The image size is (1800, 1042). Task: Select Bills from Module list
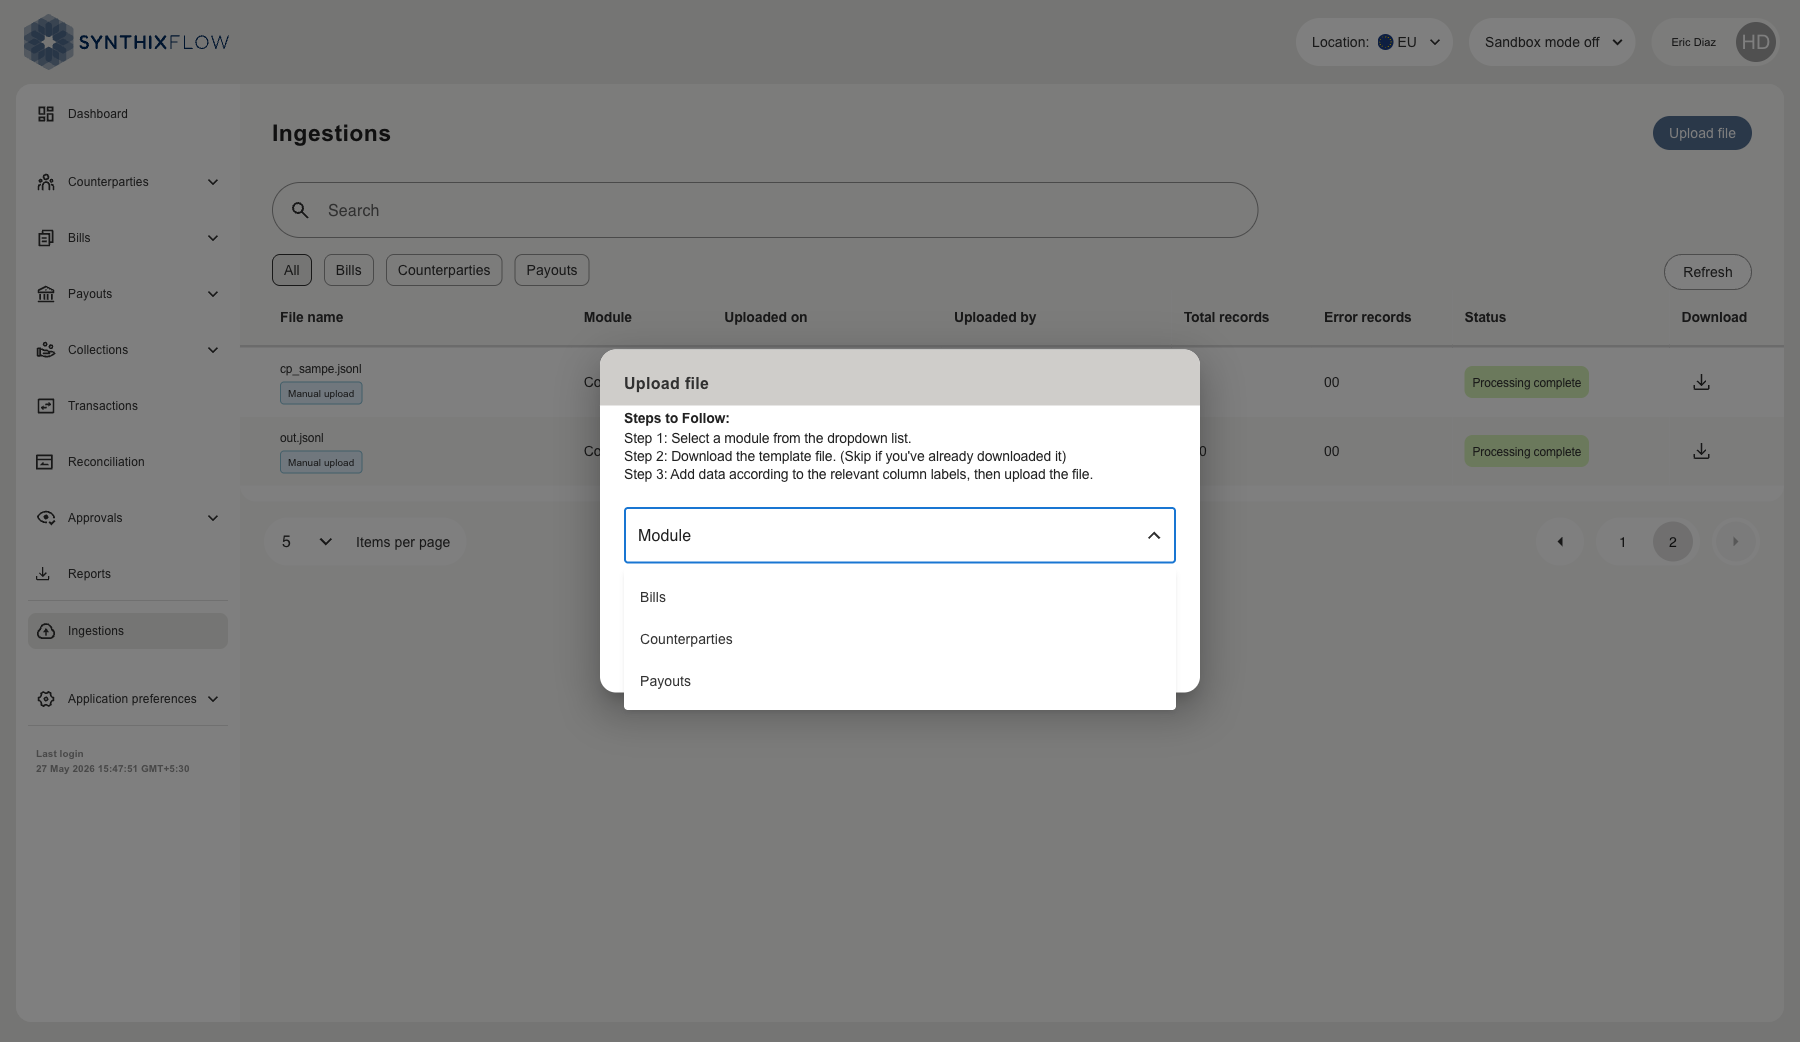click(x=900, y=597)
